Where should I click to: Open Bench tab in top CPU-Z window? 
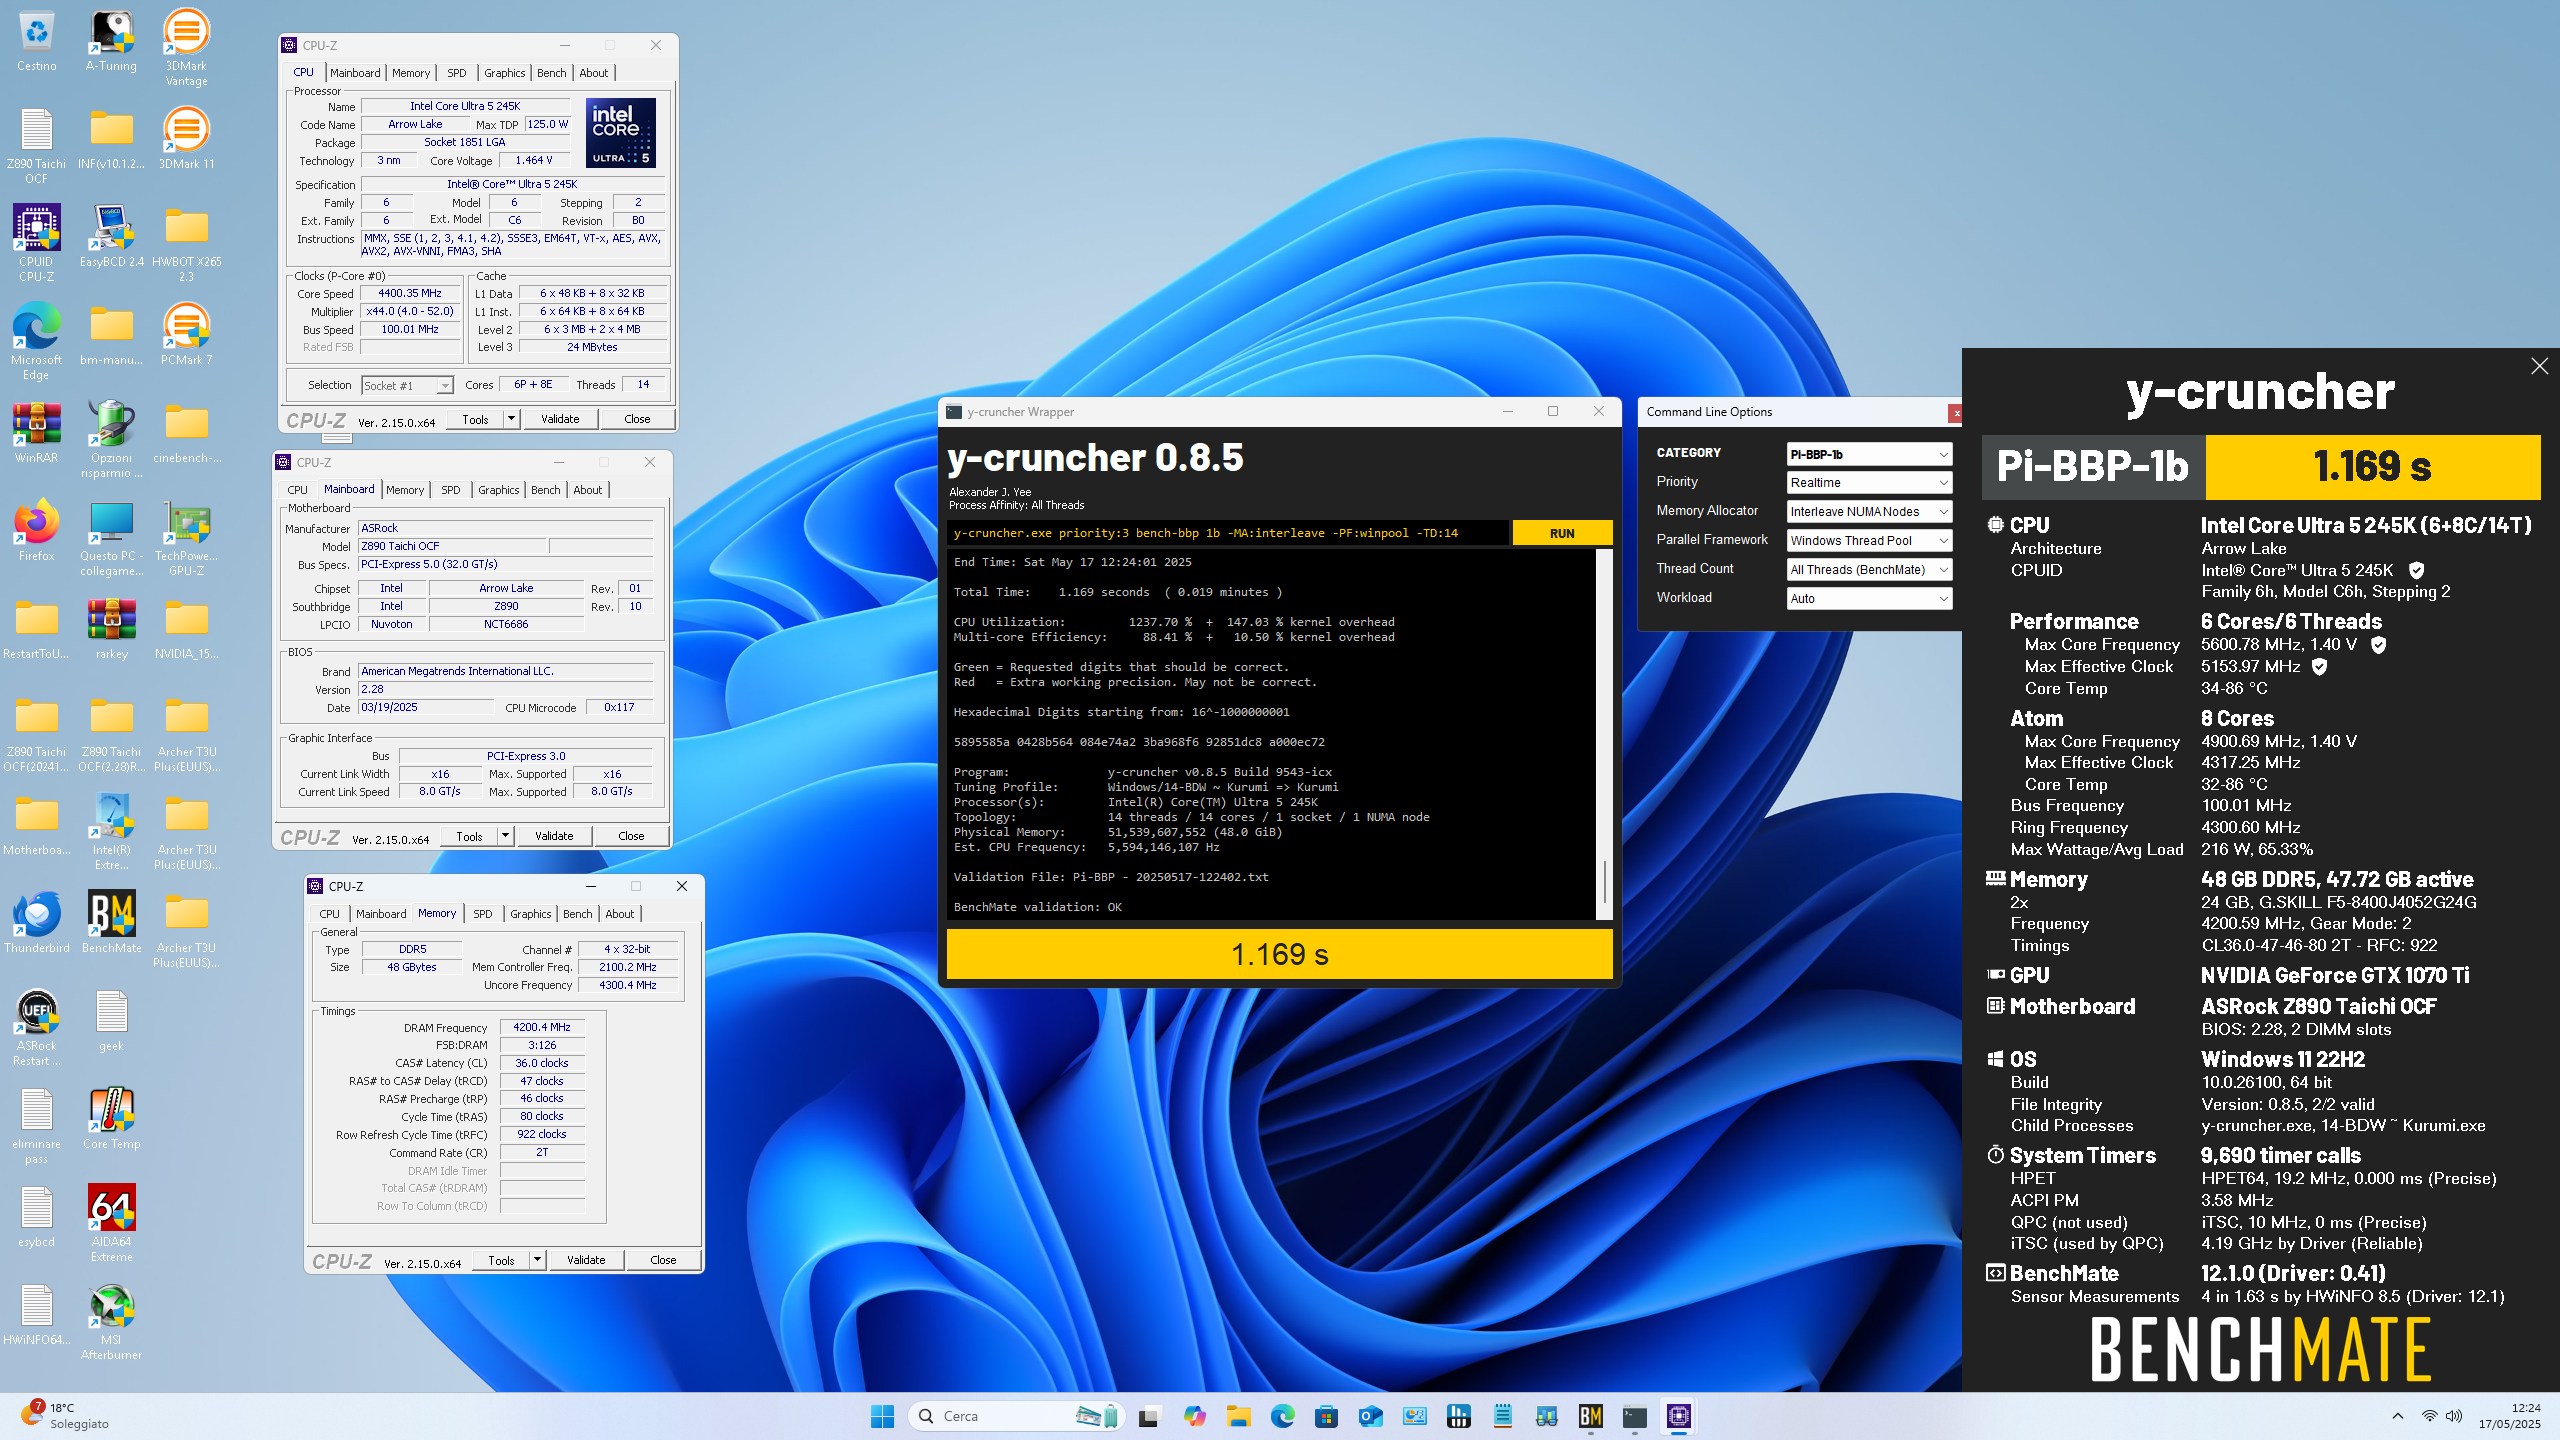tap(551, 73)
